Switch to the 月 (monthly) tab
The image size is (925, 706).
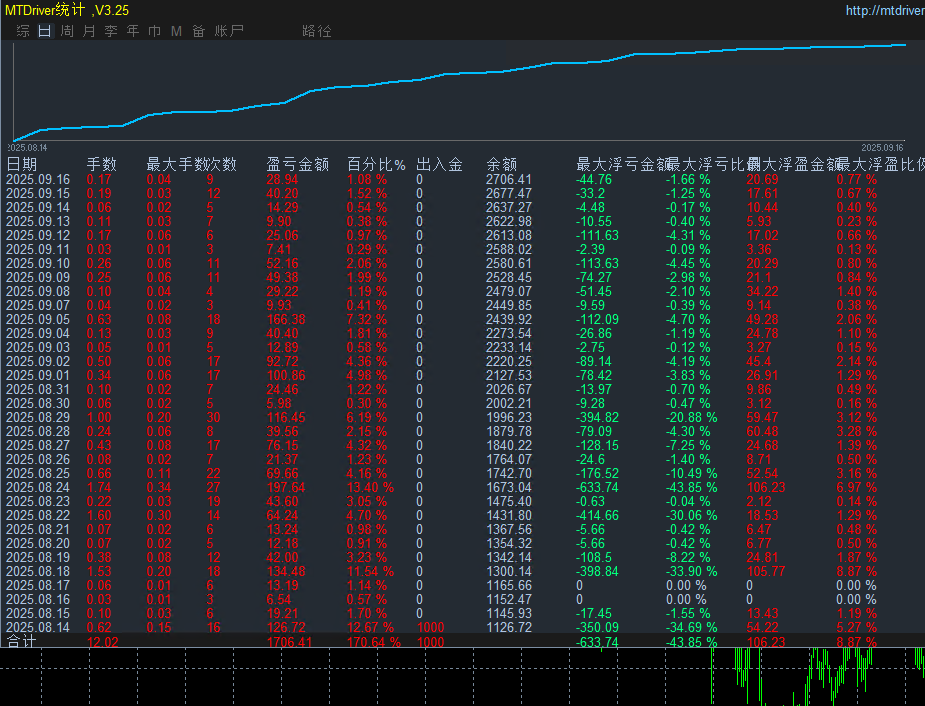(x=89, y=31)
